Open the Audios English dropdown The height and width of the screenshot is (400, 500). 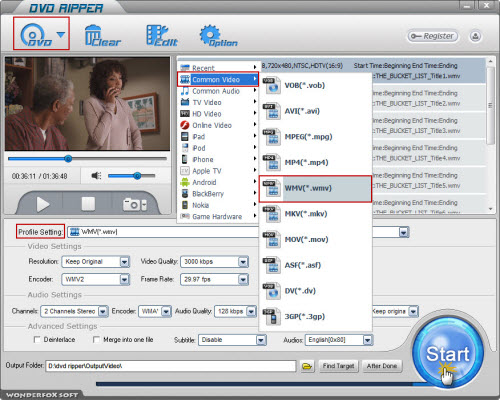pos(338,340)
